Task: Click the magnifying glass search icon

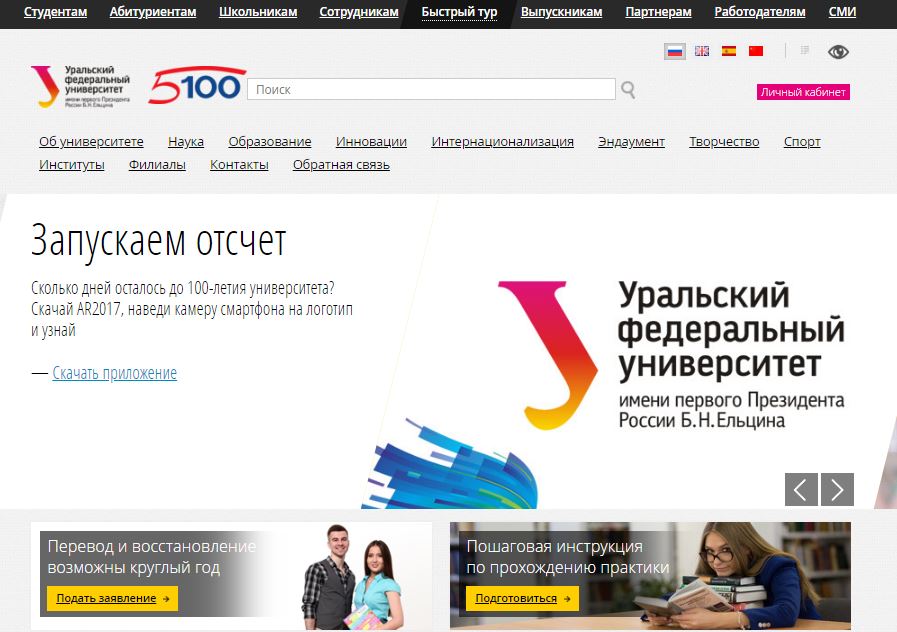Action: tap(628, 90)
